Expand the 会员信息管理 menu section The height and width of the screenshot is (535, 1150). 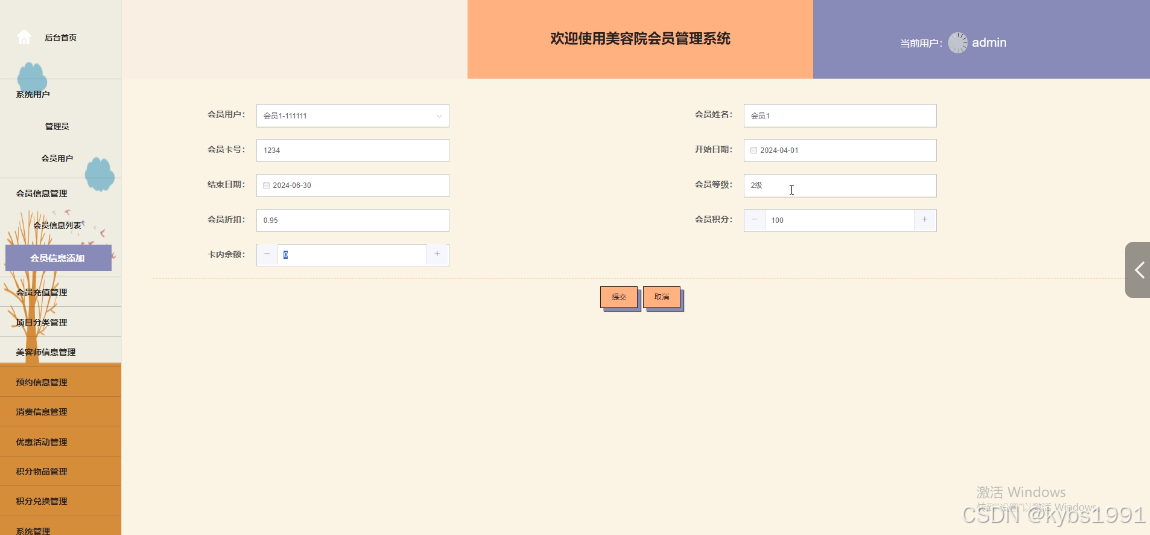[42, 194]
